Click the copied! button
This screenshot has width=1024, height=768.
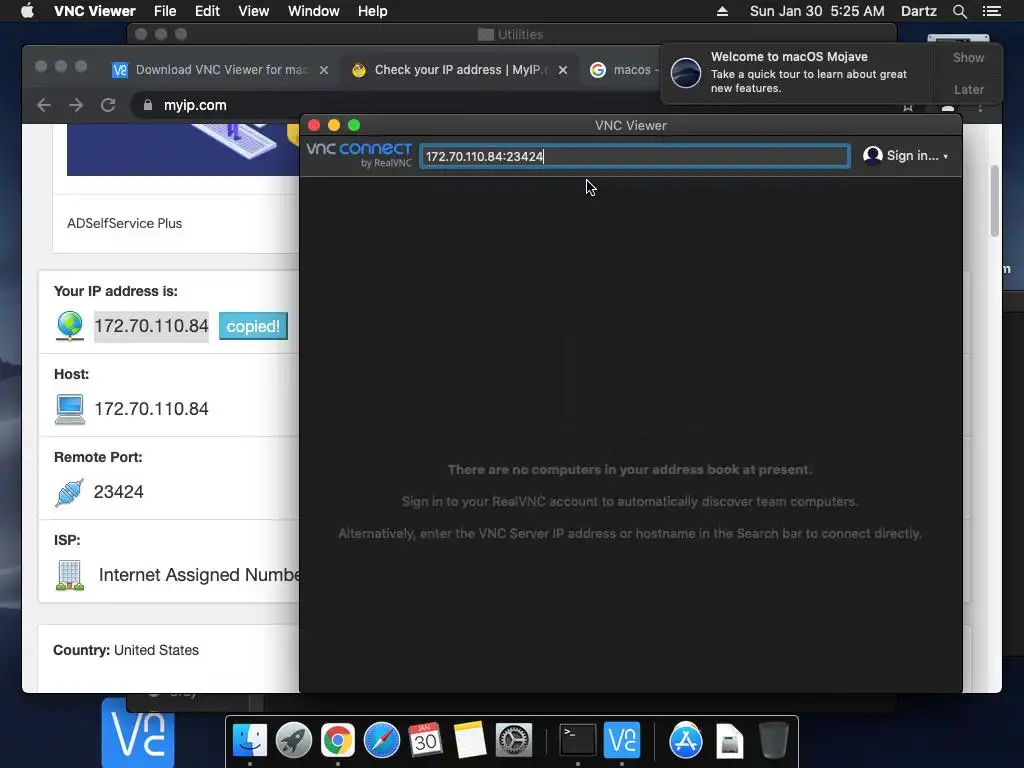(x=253, y=326)
